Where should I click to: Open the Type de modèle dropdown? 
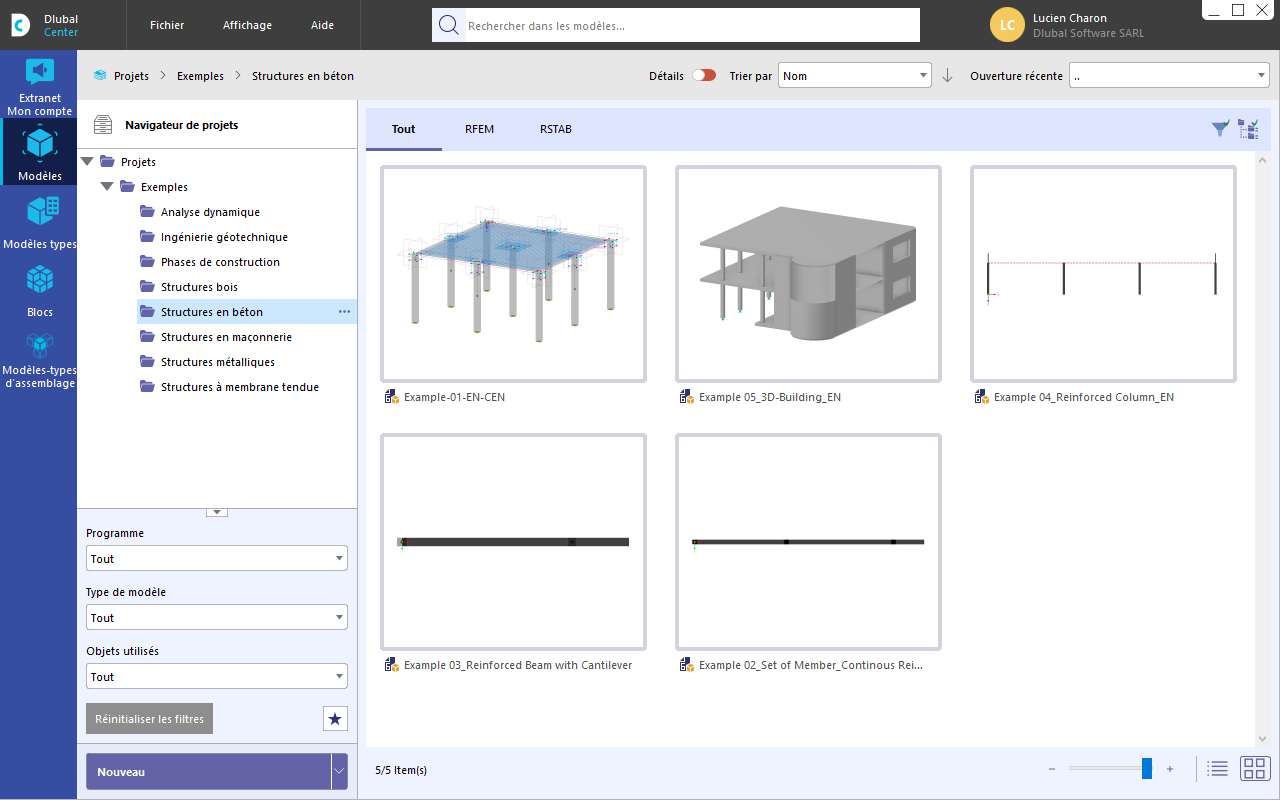pyautogui.click(x=217, y=617)
